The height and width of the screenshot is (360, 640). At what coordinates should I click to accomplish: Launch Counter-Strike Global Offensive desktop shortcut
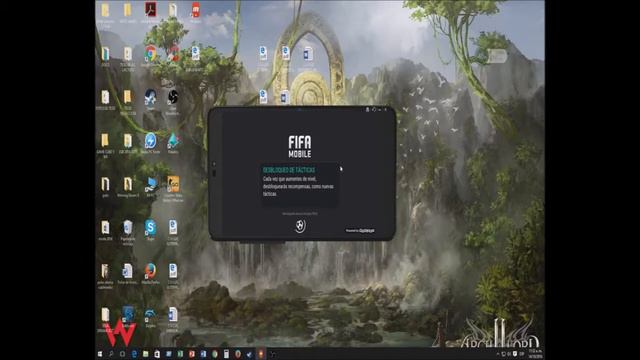tap(173, 184)
